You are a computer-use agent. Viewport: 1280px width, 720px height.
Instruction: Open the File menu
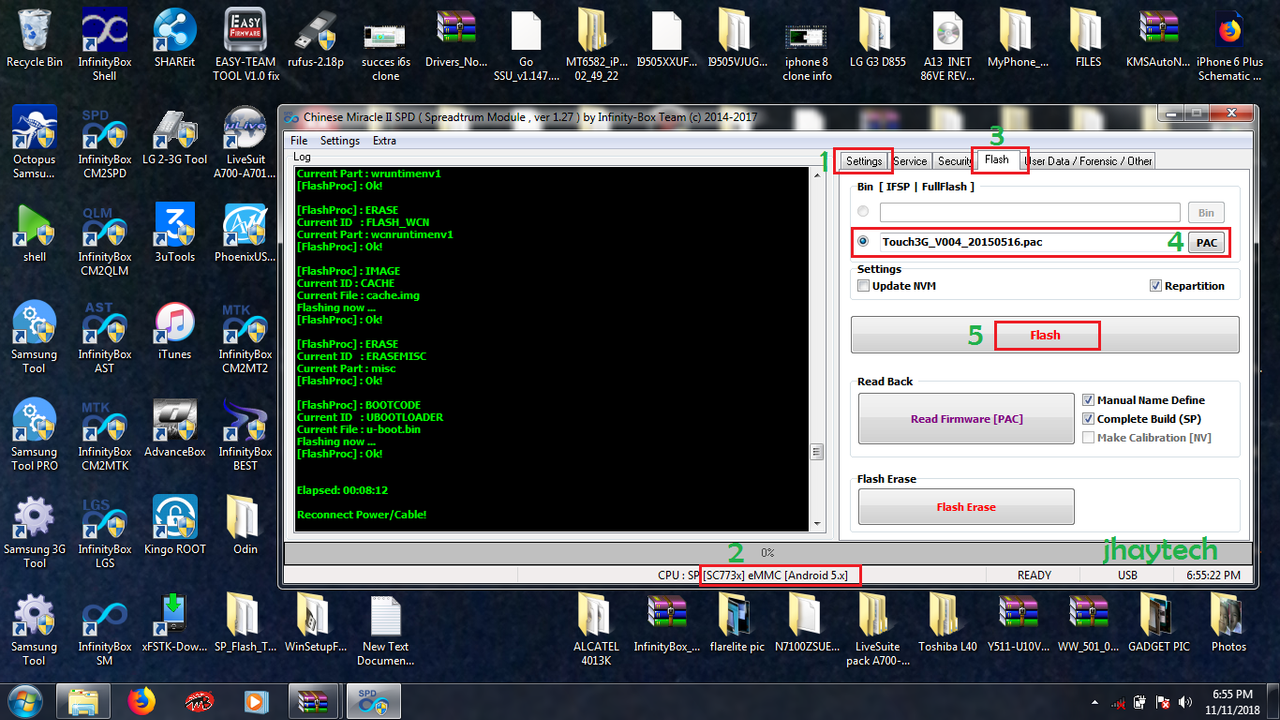coord(299,141)
